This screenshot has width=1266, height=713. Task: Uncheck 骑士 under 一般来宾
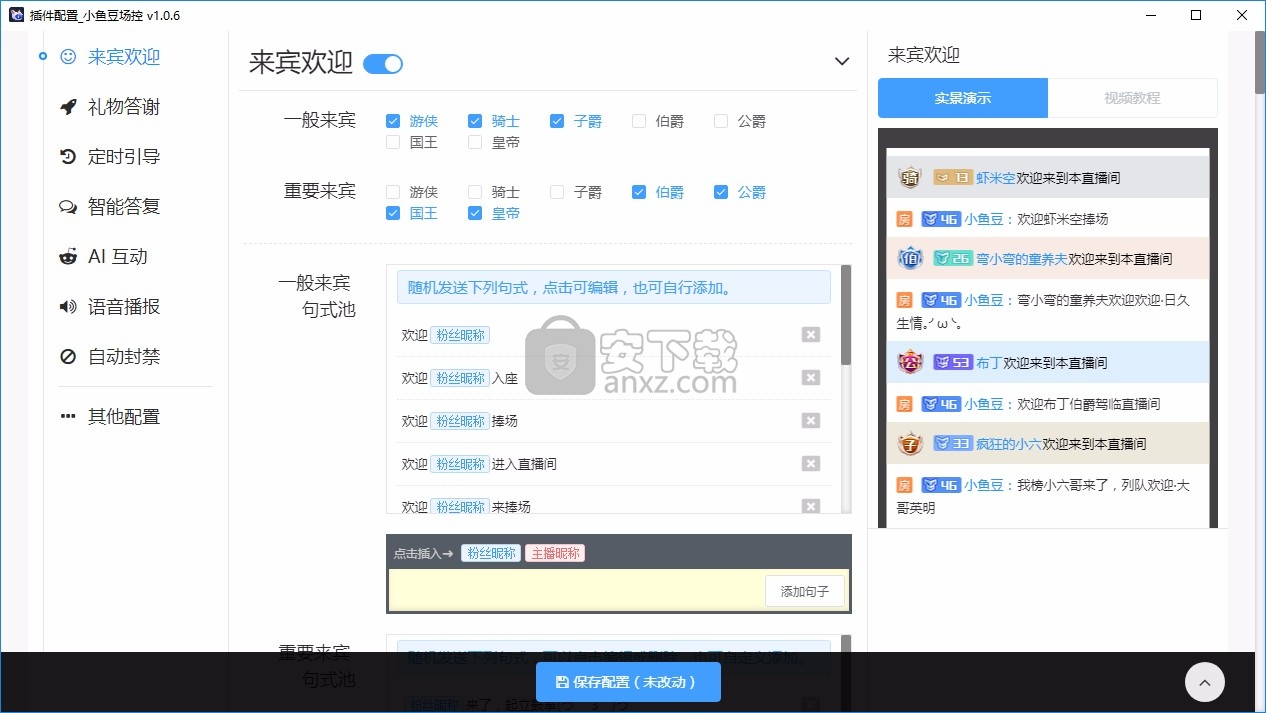click(475, 121)
